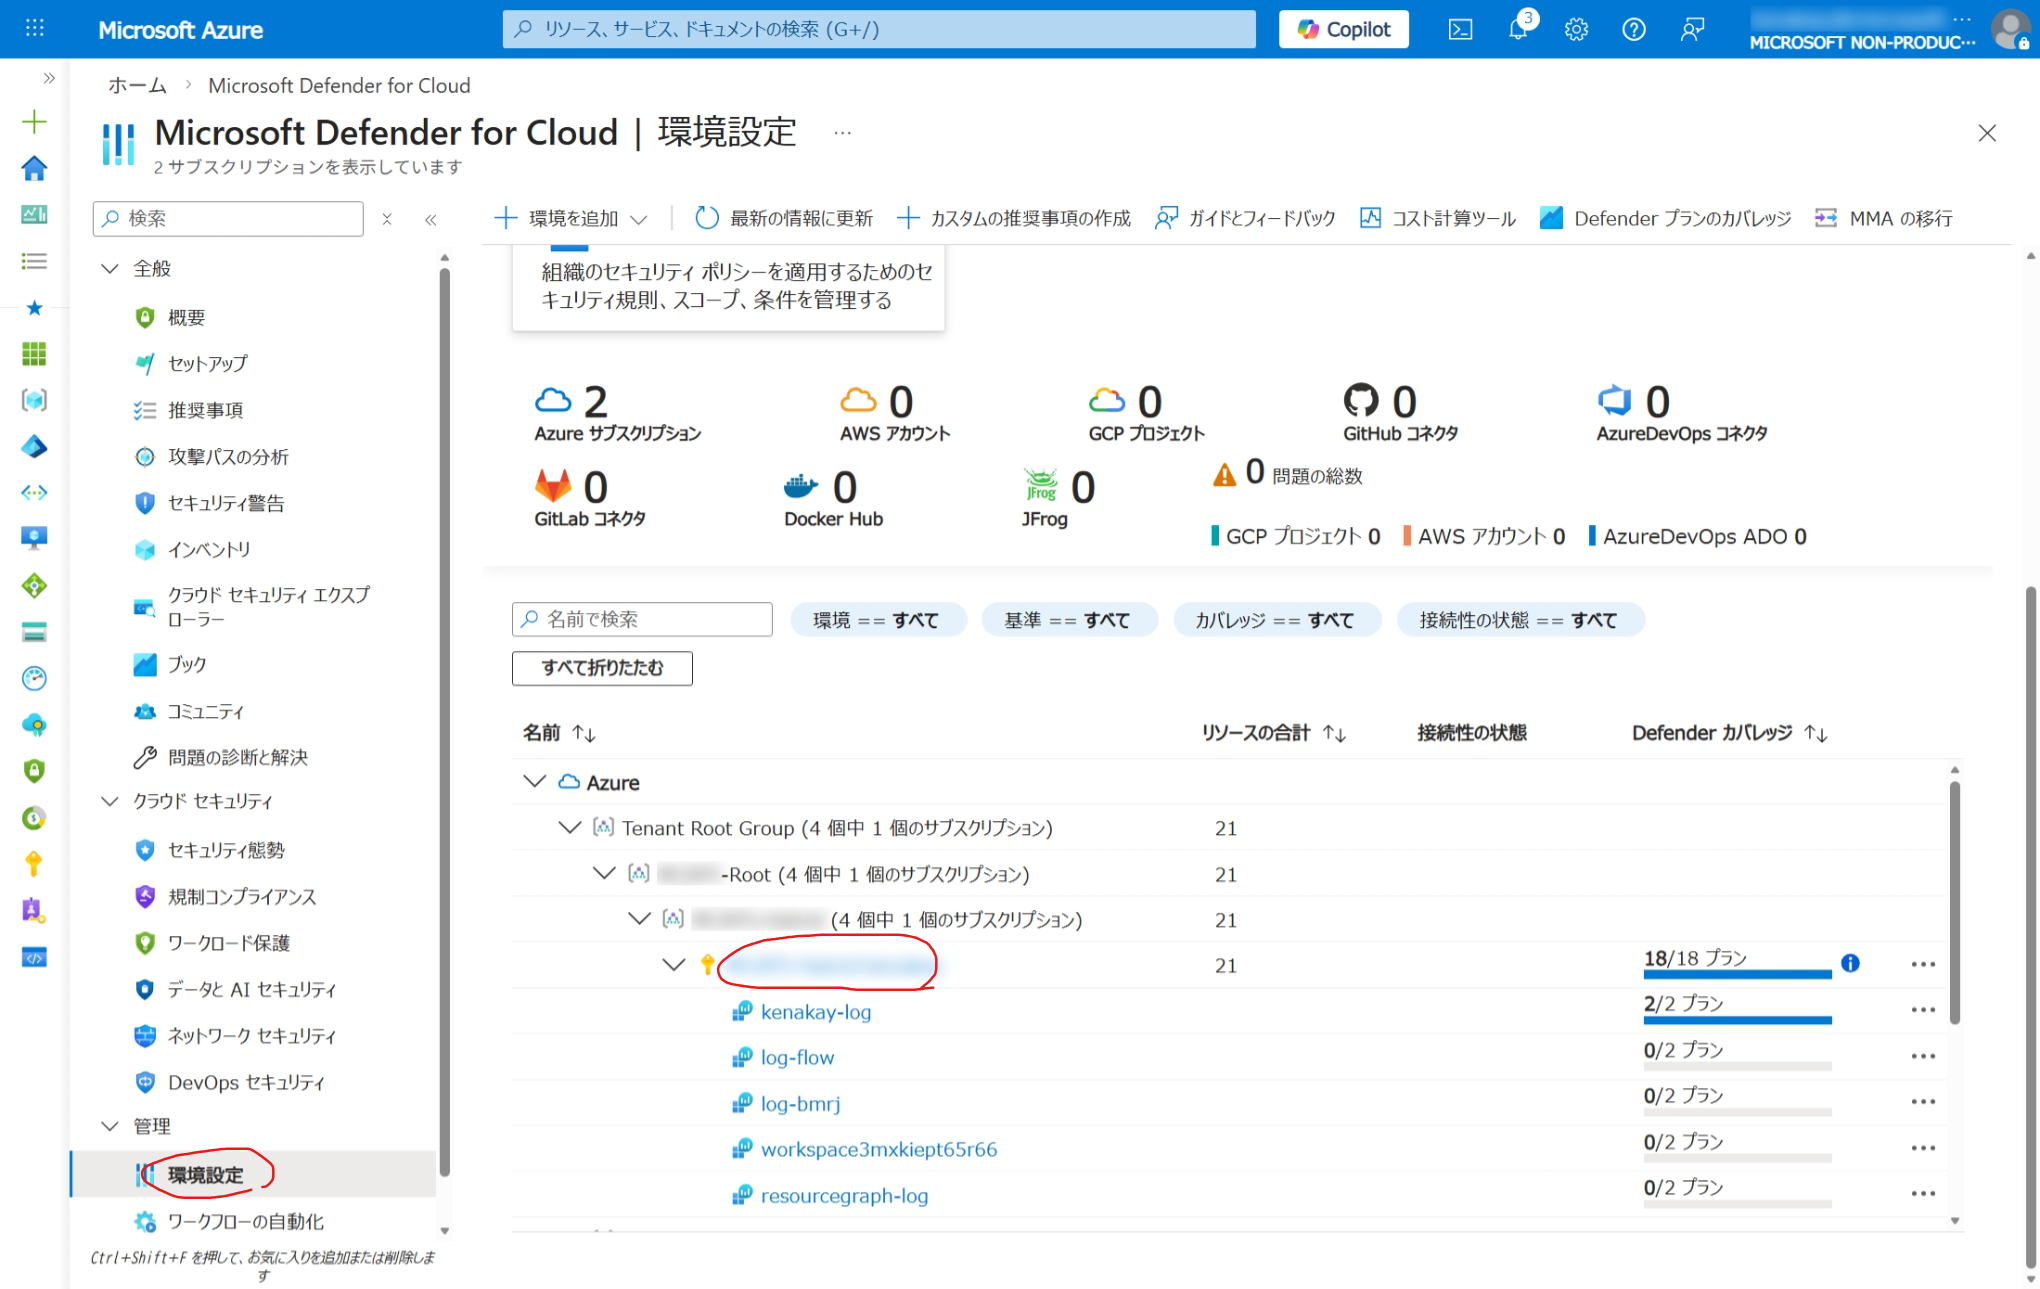
Task: Open the notifications bell
Action: [1518, 29]
